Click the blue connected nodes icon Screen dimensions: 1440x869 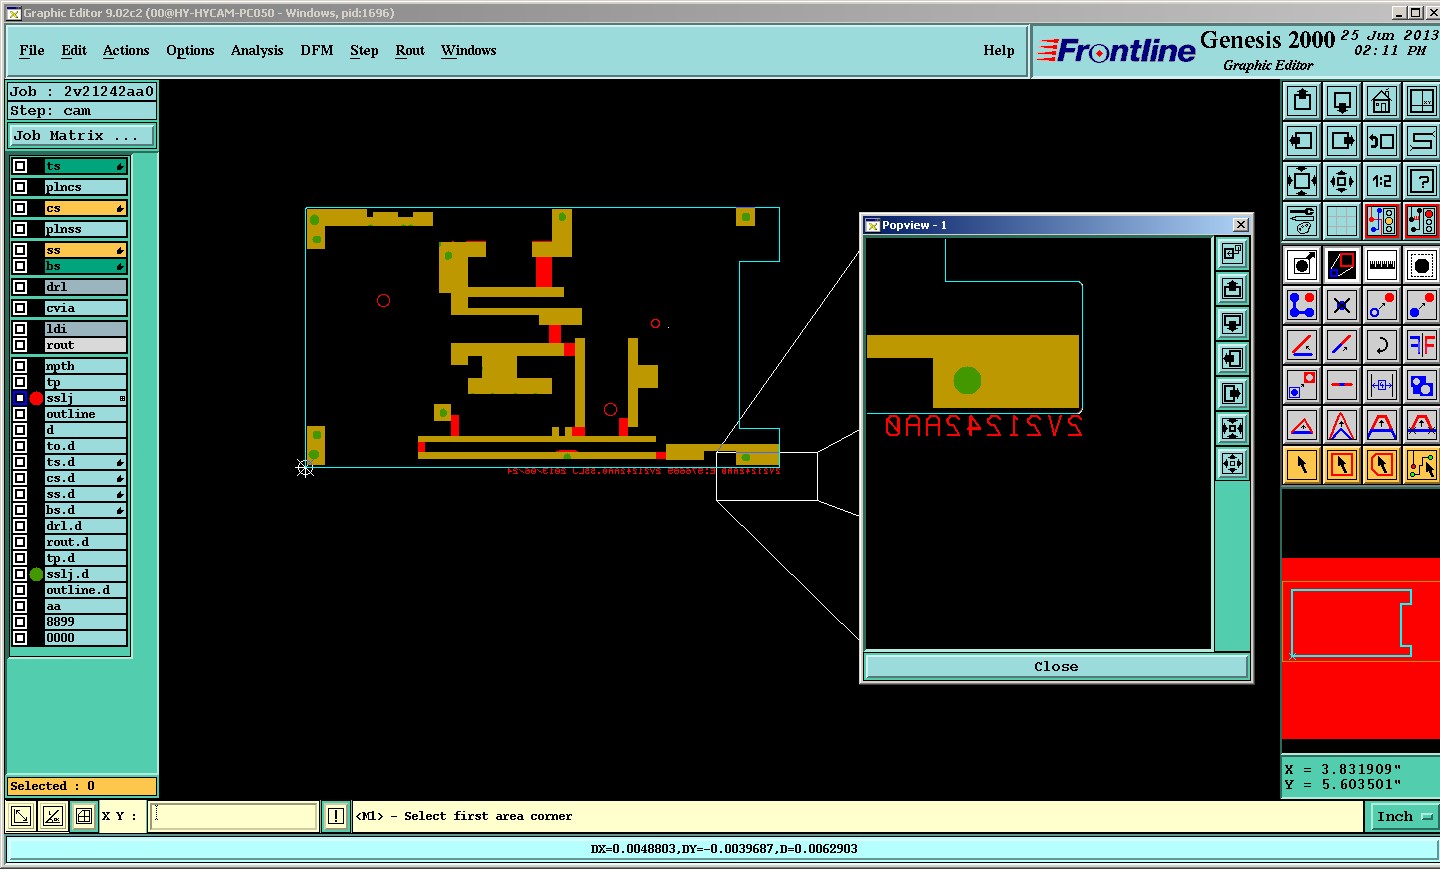[1302, 305]
